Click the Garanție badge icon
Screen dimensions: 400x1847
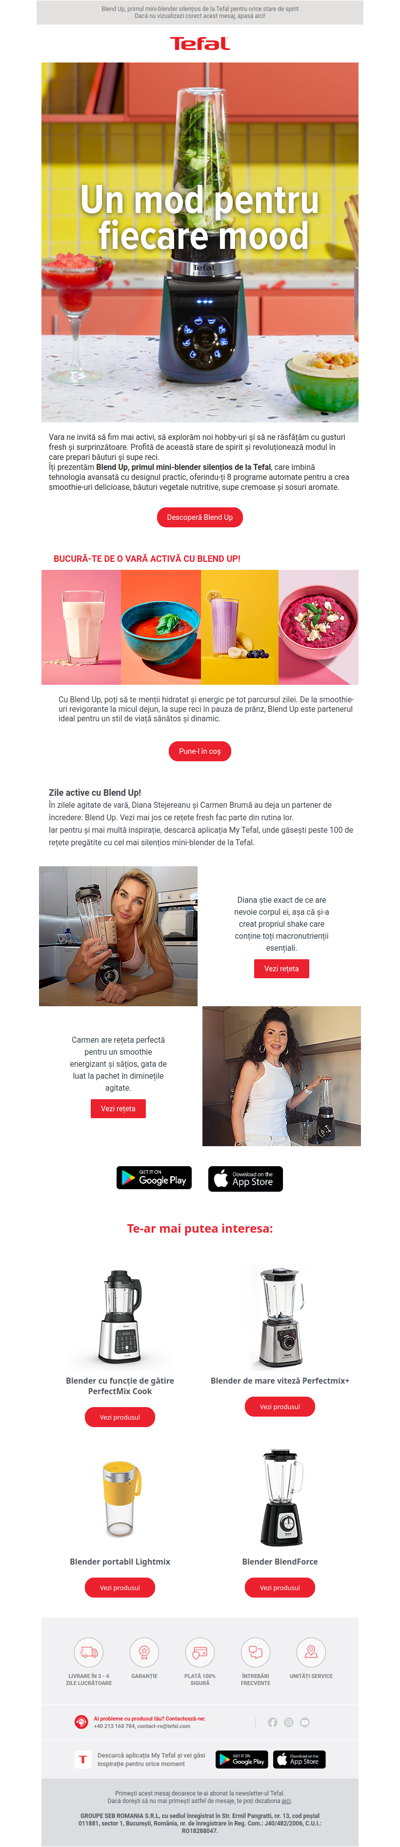pyautogui.click(x=144, y=1652)
